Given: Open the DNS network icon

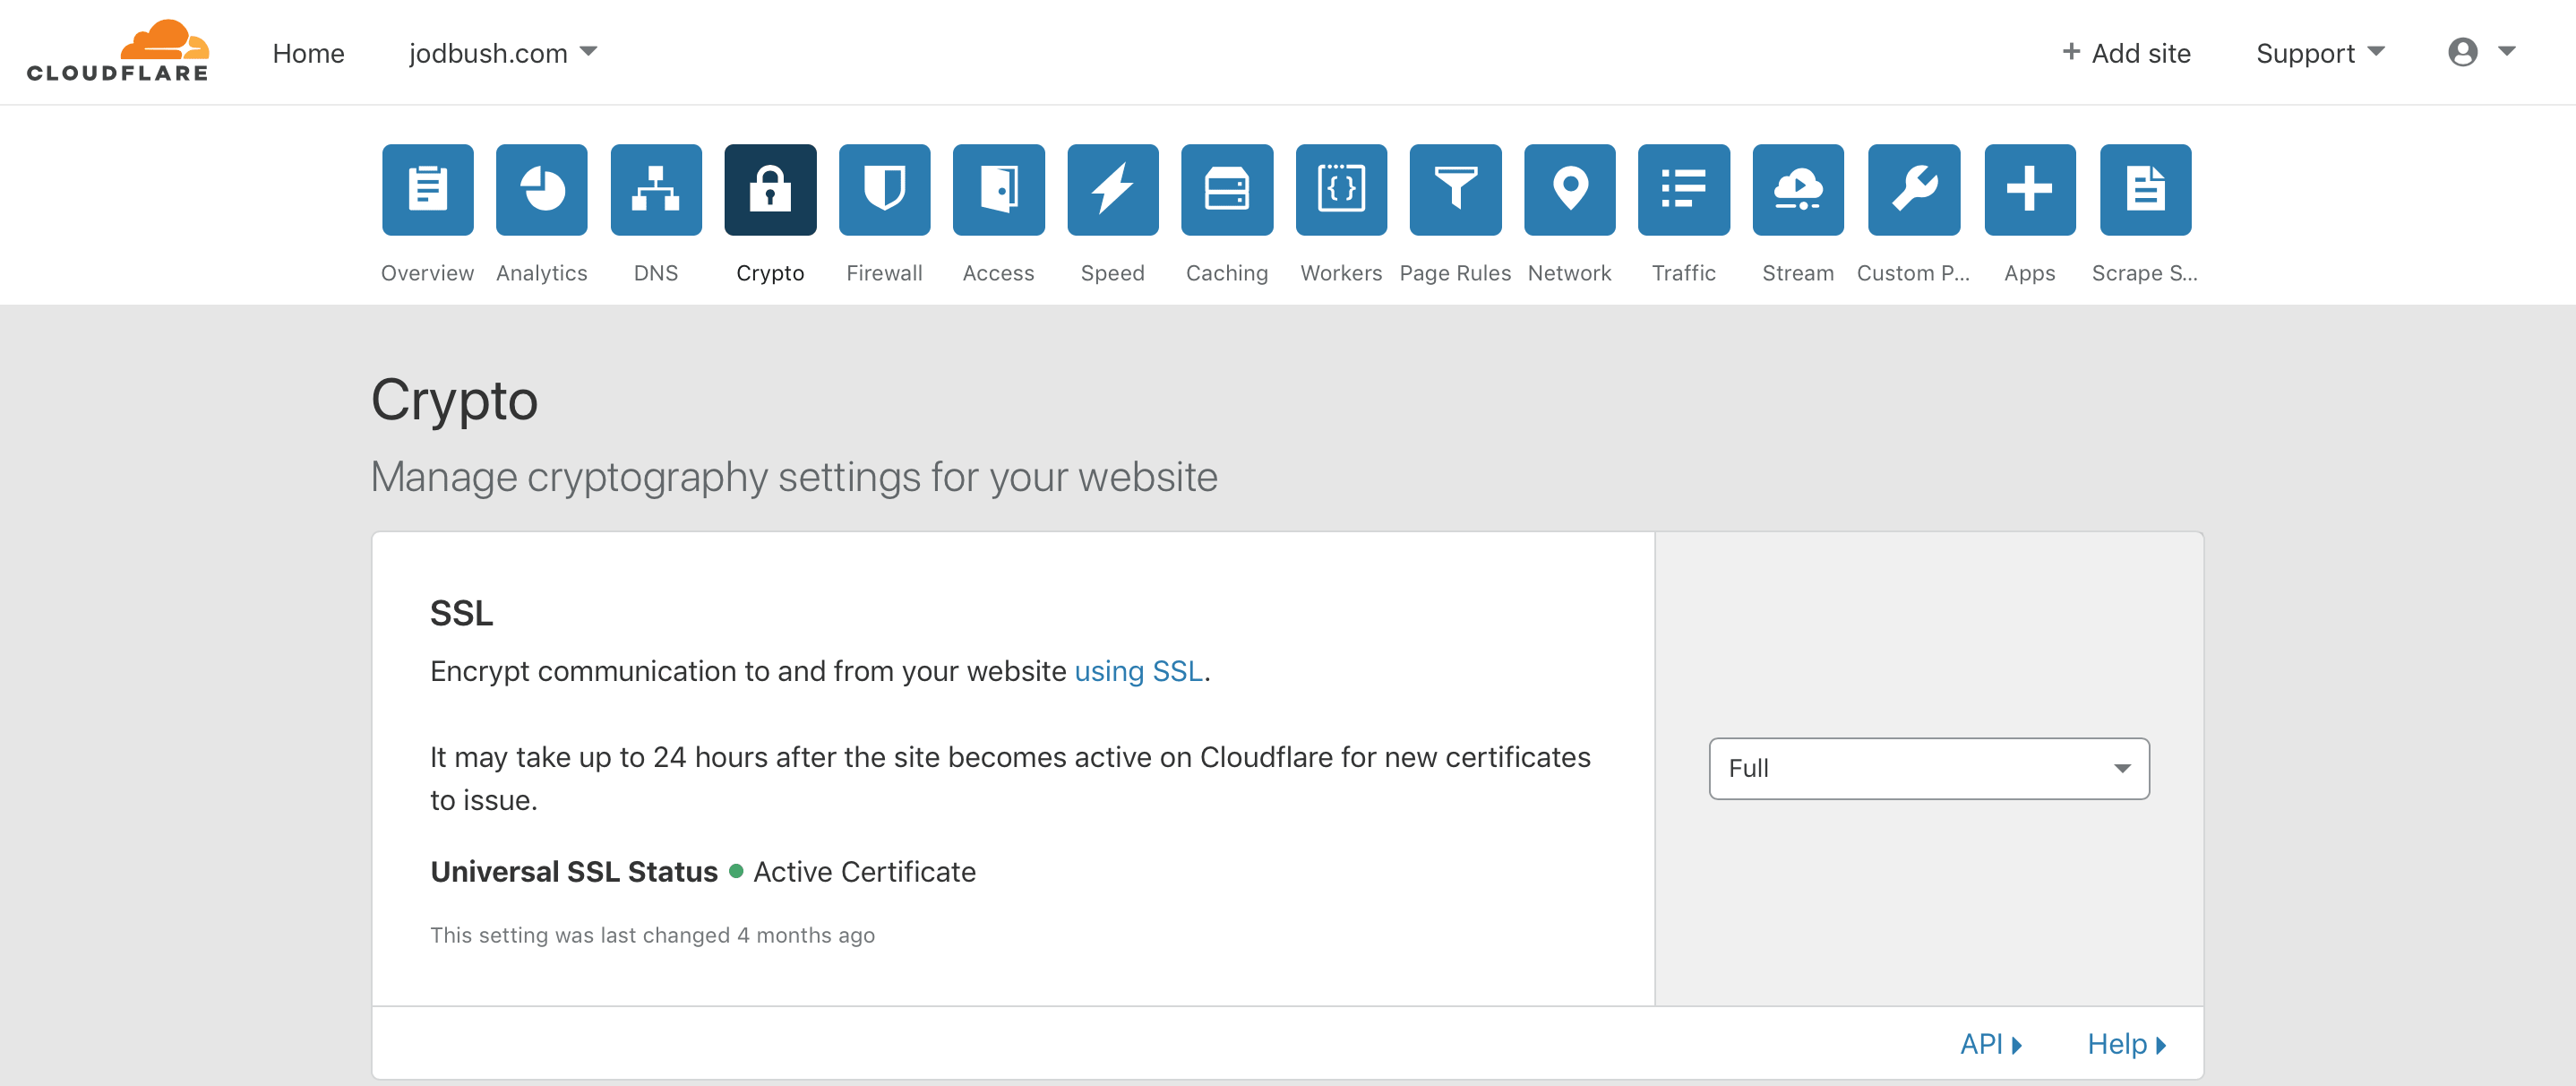Looking at the screenshot, I should (x=656, y=190).
